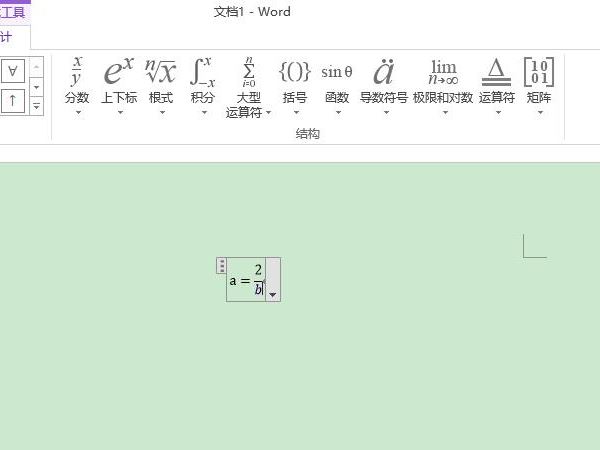Expand the full symbols gallery
This screenshot has height=450, width=600.
coord(36,106)
